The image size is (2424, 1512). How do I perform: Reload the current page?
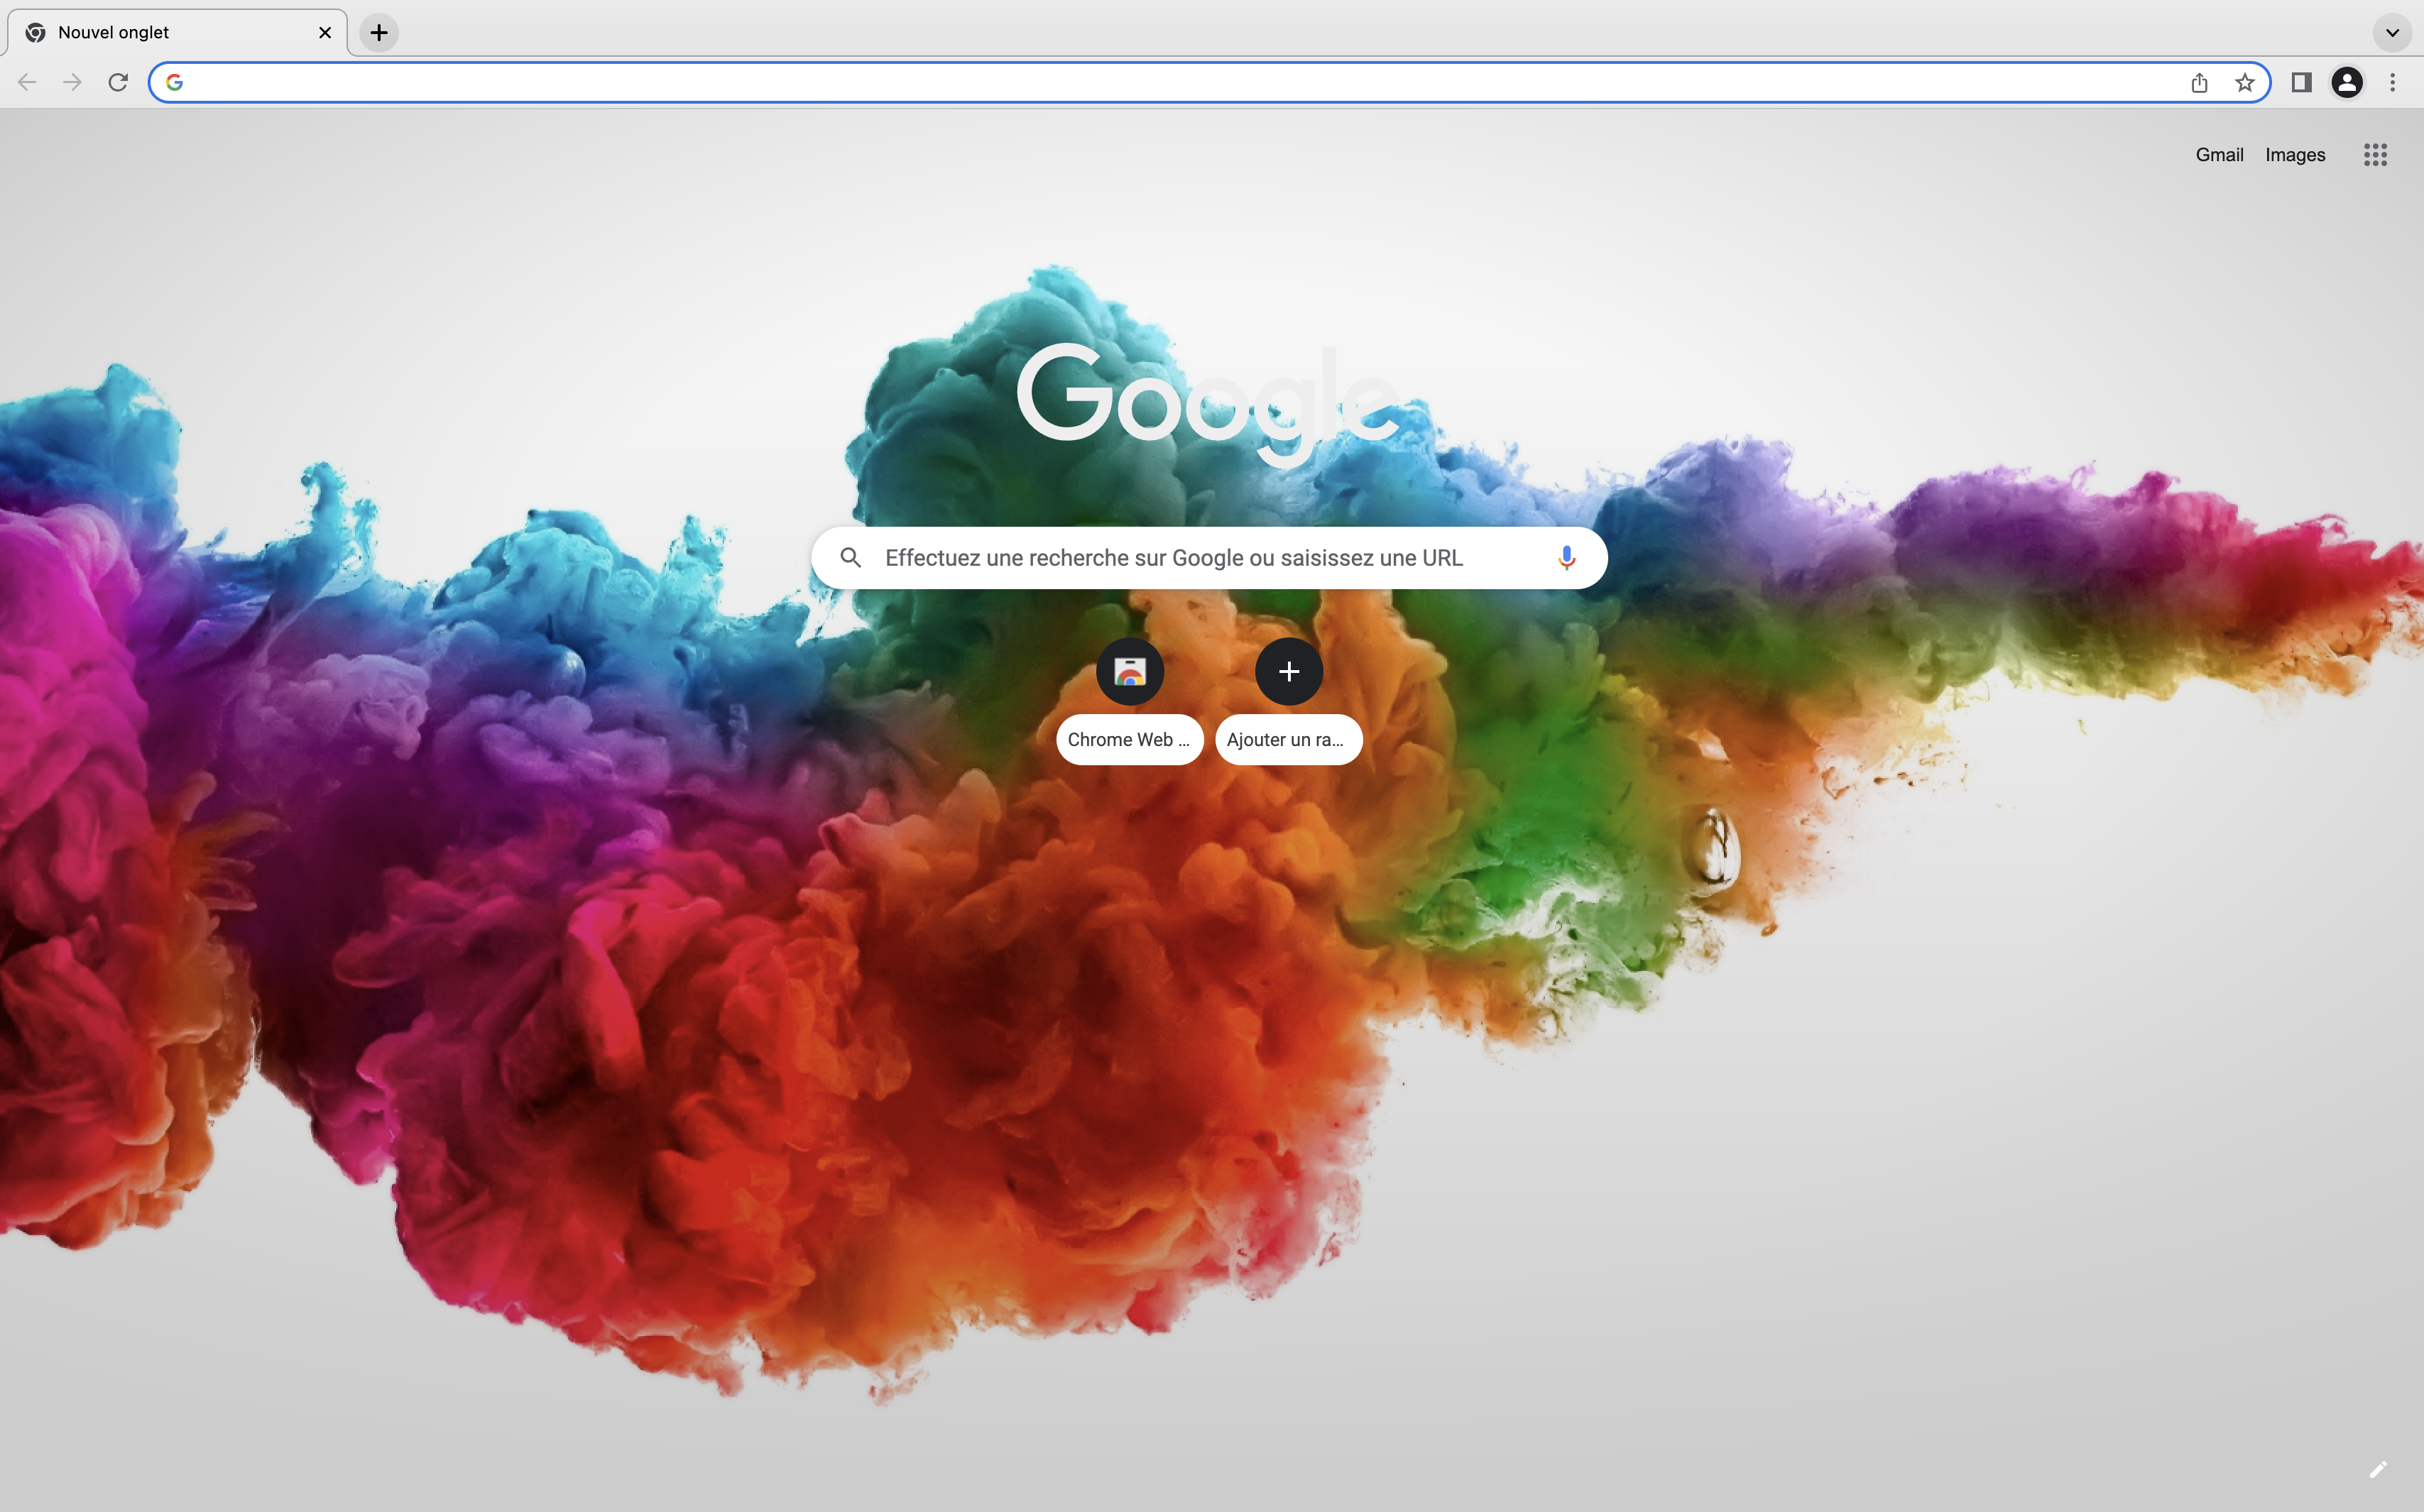click(x=118, y=82)
